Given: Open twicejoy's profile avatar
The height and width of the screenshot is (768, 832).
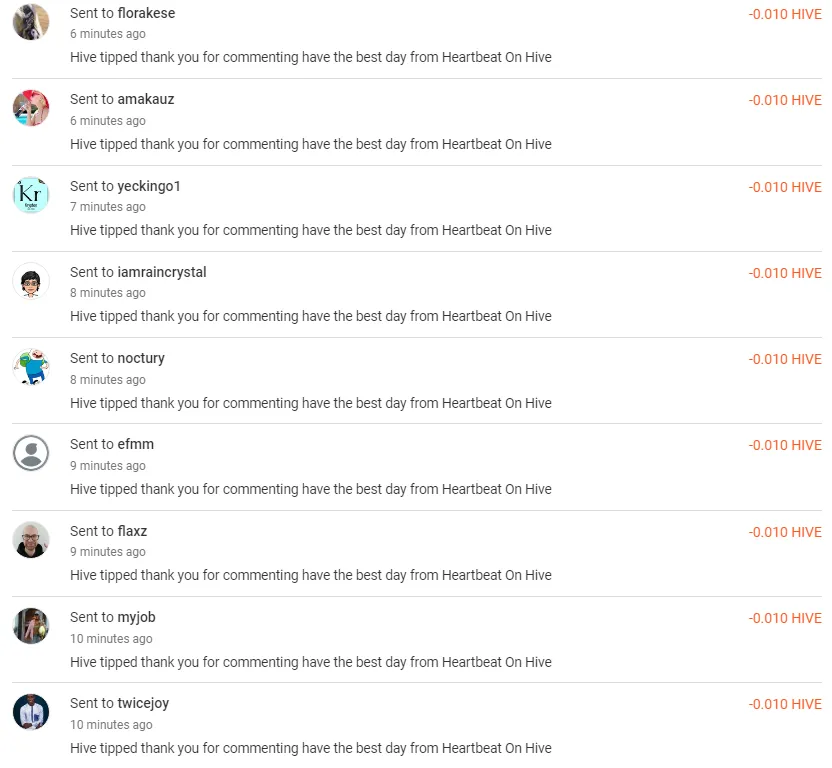Looking at the screenshot, I should (31, 712).
